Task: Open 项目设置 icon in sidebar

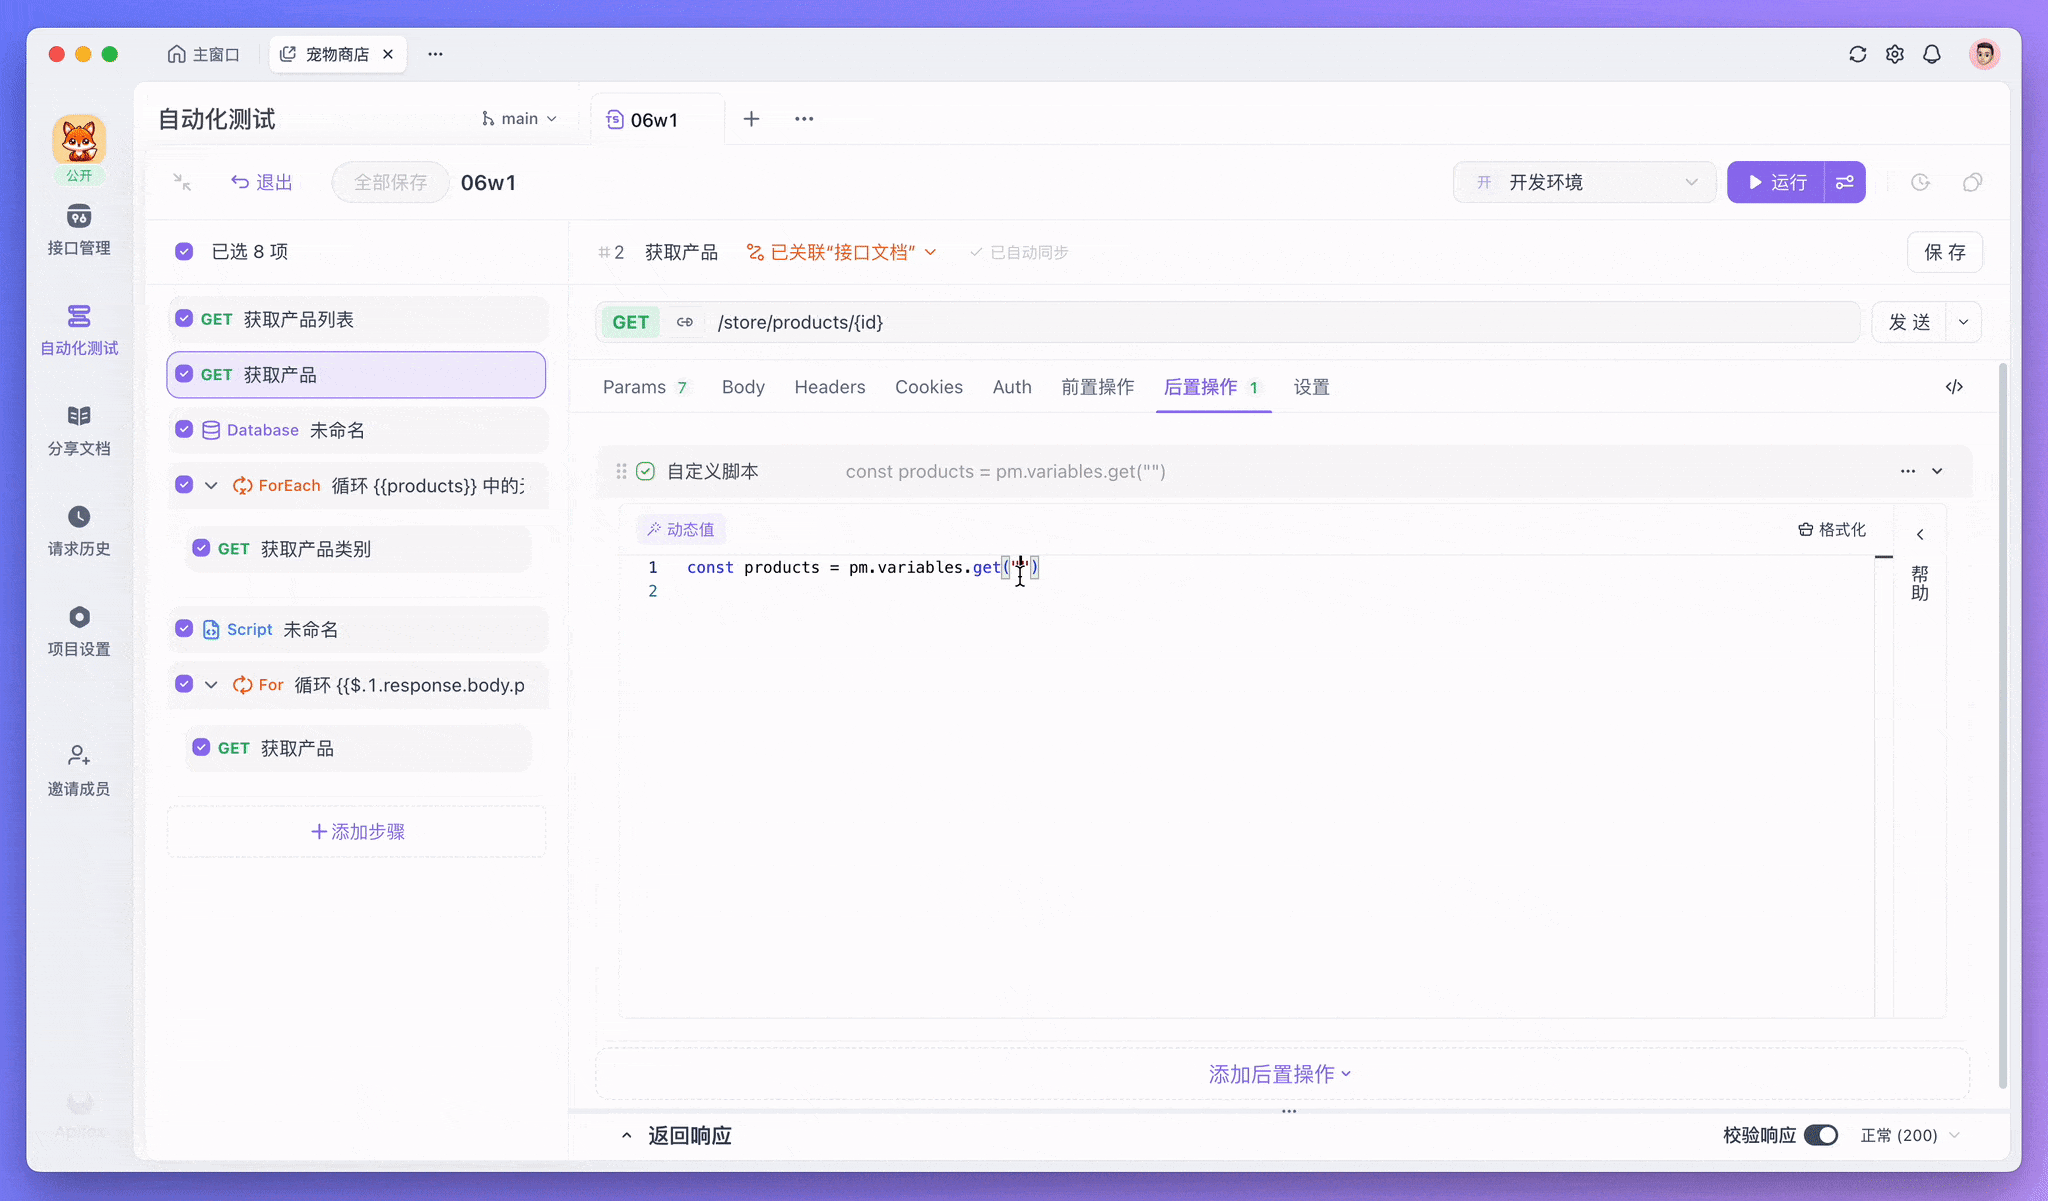Action: point(79,617)
